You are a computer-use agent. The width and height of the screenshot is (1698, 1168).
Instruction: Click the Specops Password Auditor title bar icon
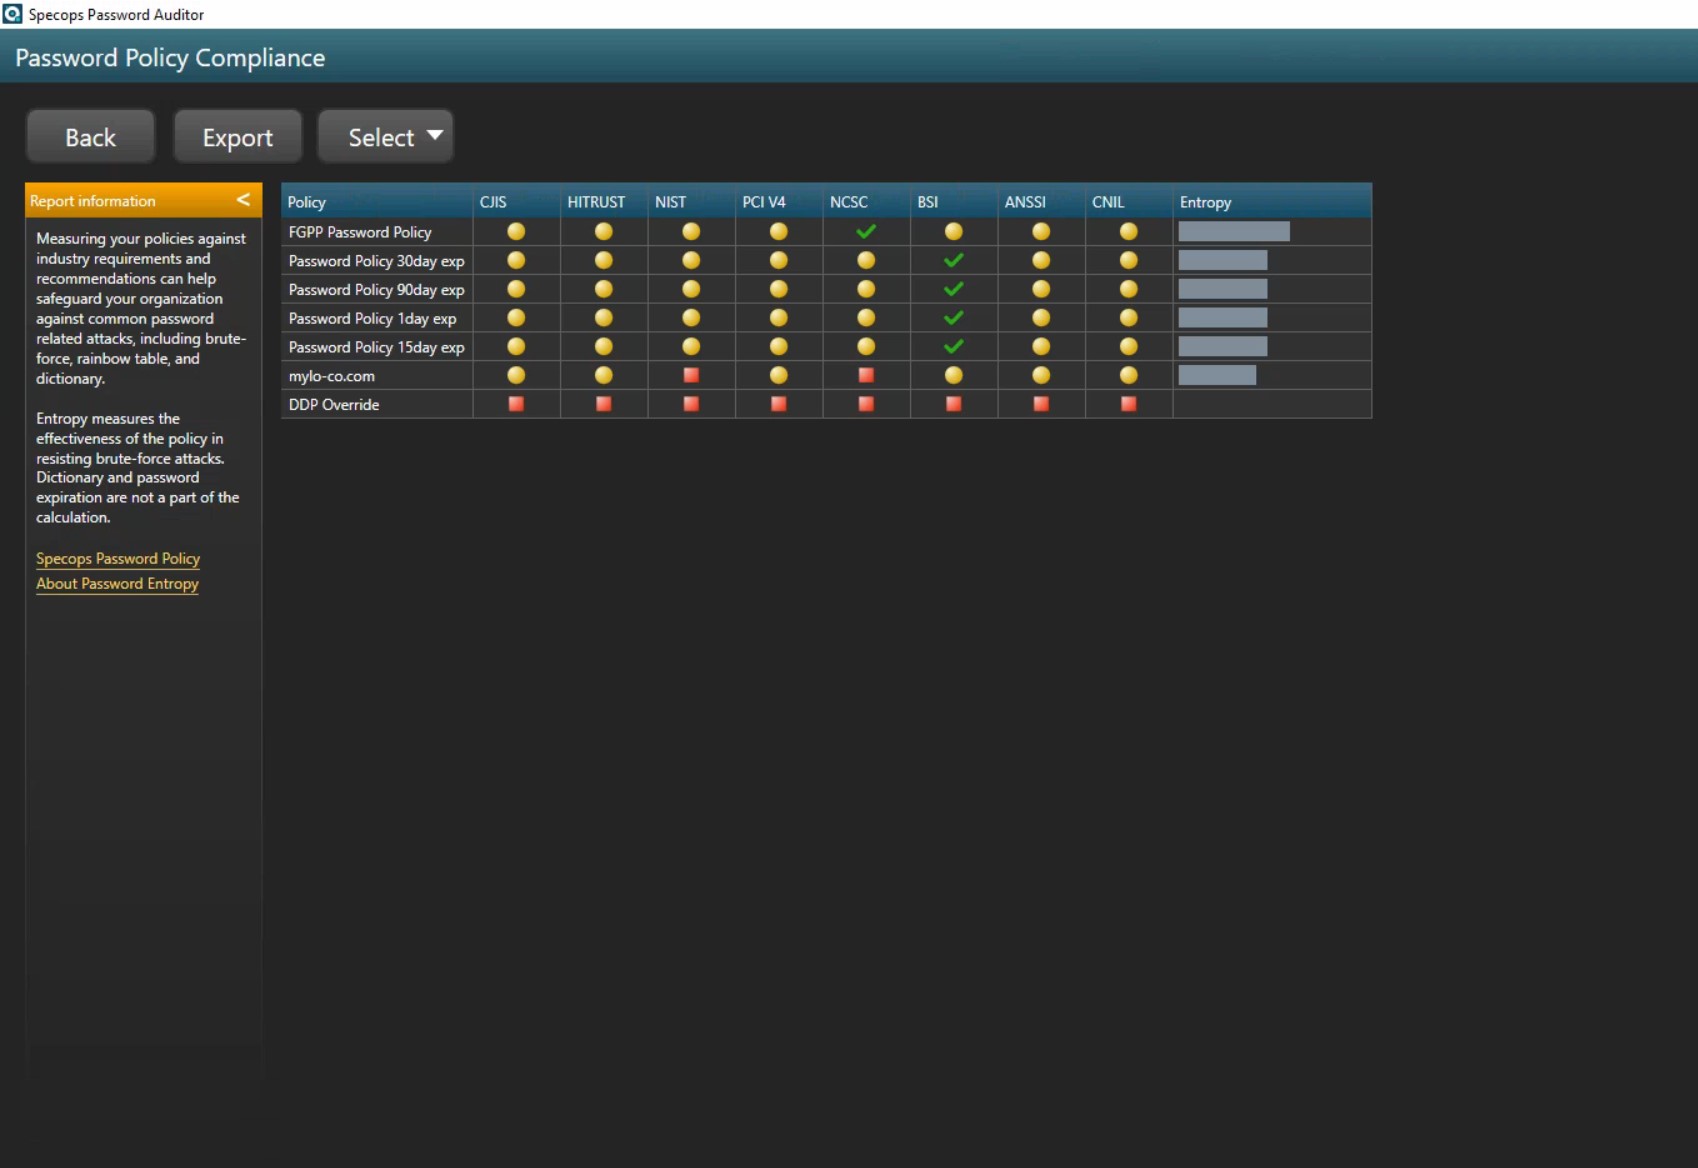12,14
